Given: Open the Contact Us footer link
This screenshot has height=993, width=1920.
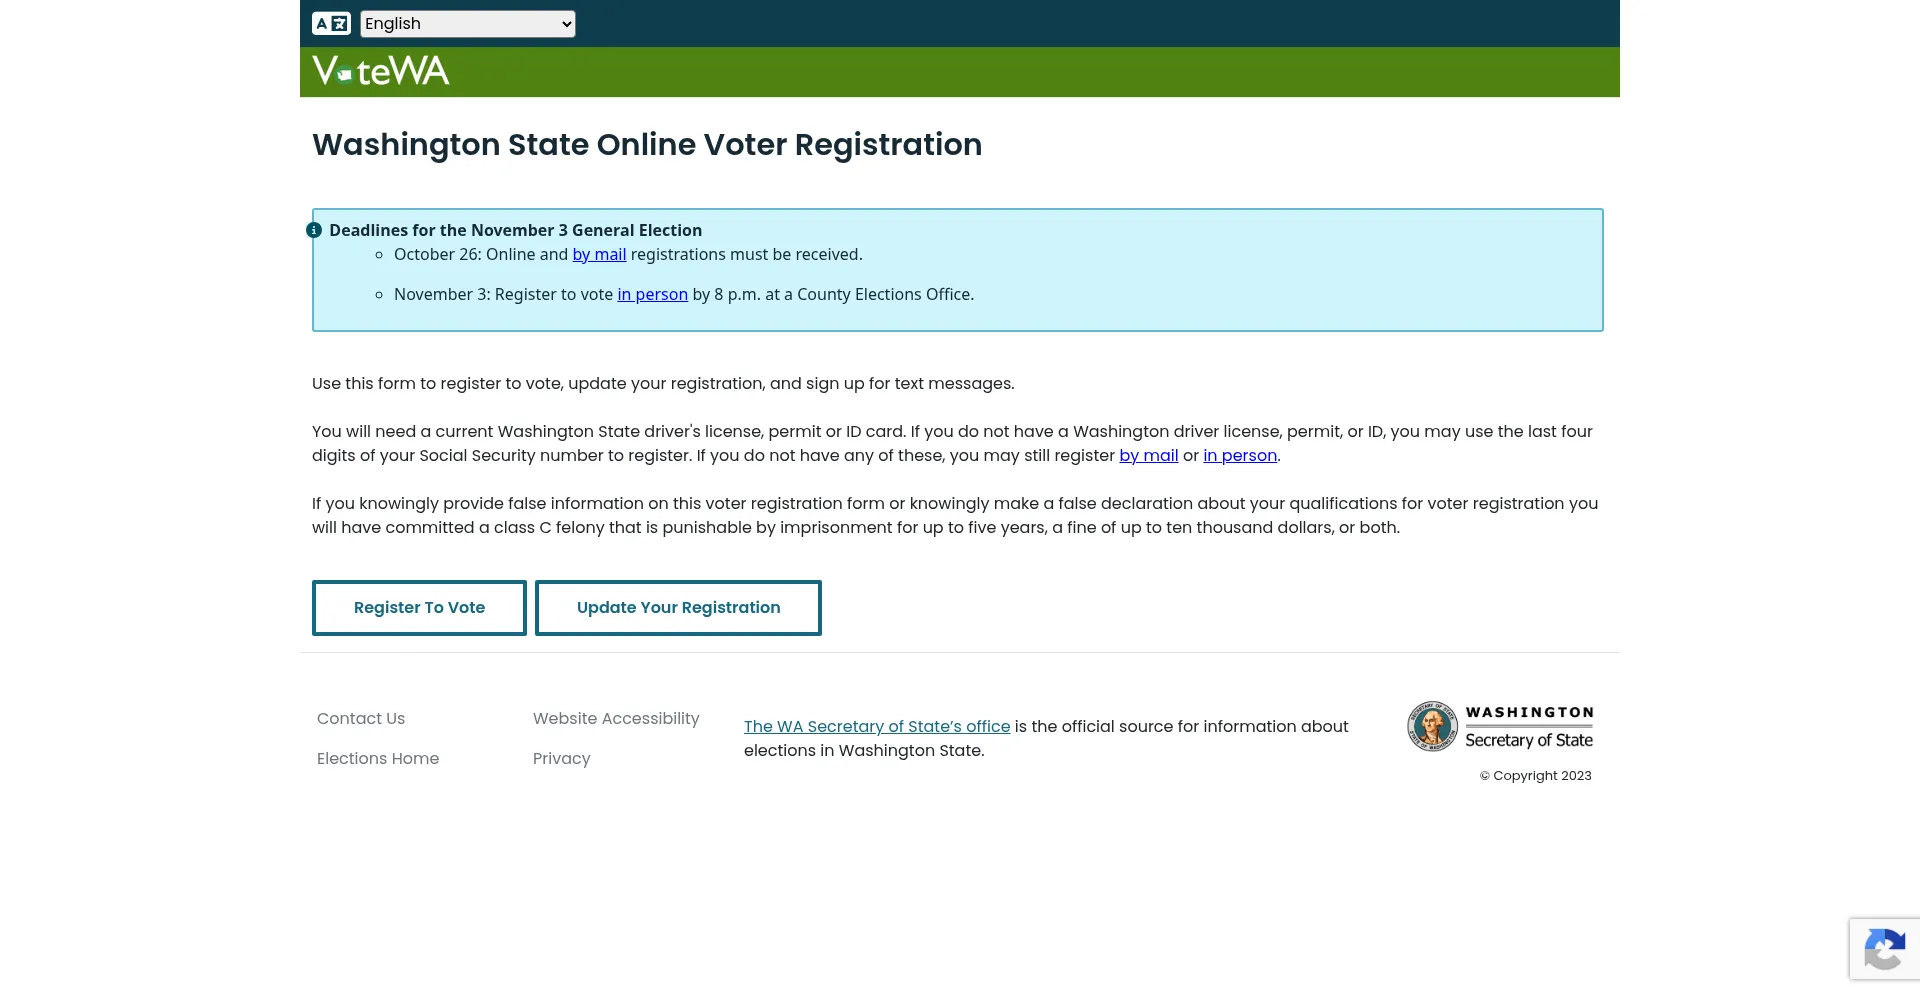Looking at the screenshot, I should pyautogui.click(x=361, y=718).
